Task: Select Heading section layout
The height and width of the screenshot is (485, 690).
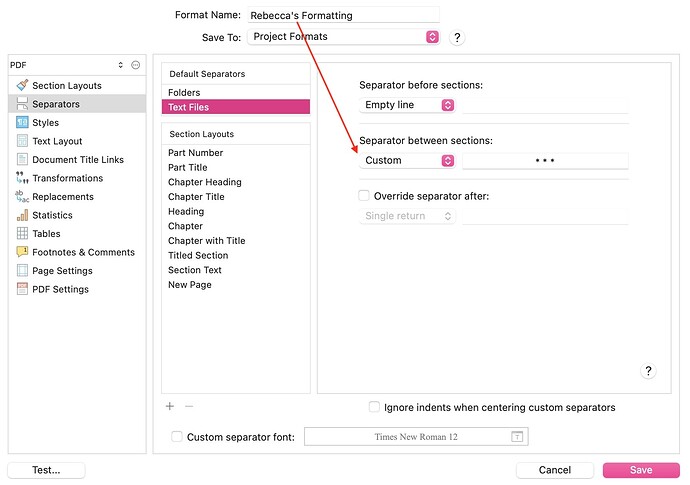Action: pos(236,211)
